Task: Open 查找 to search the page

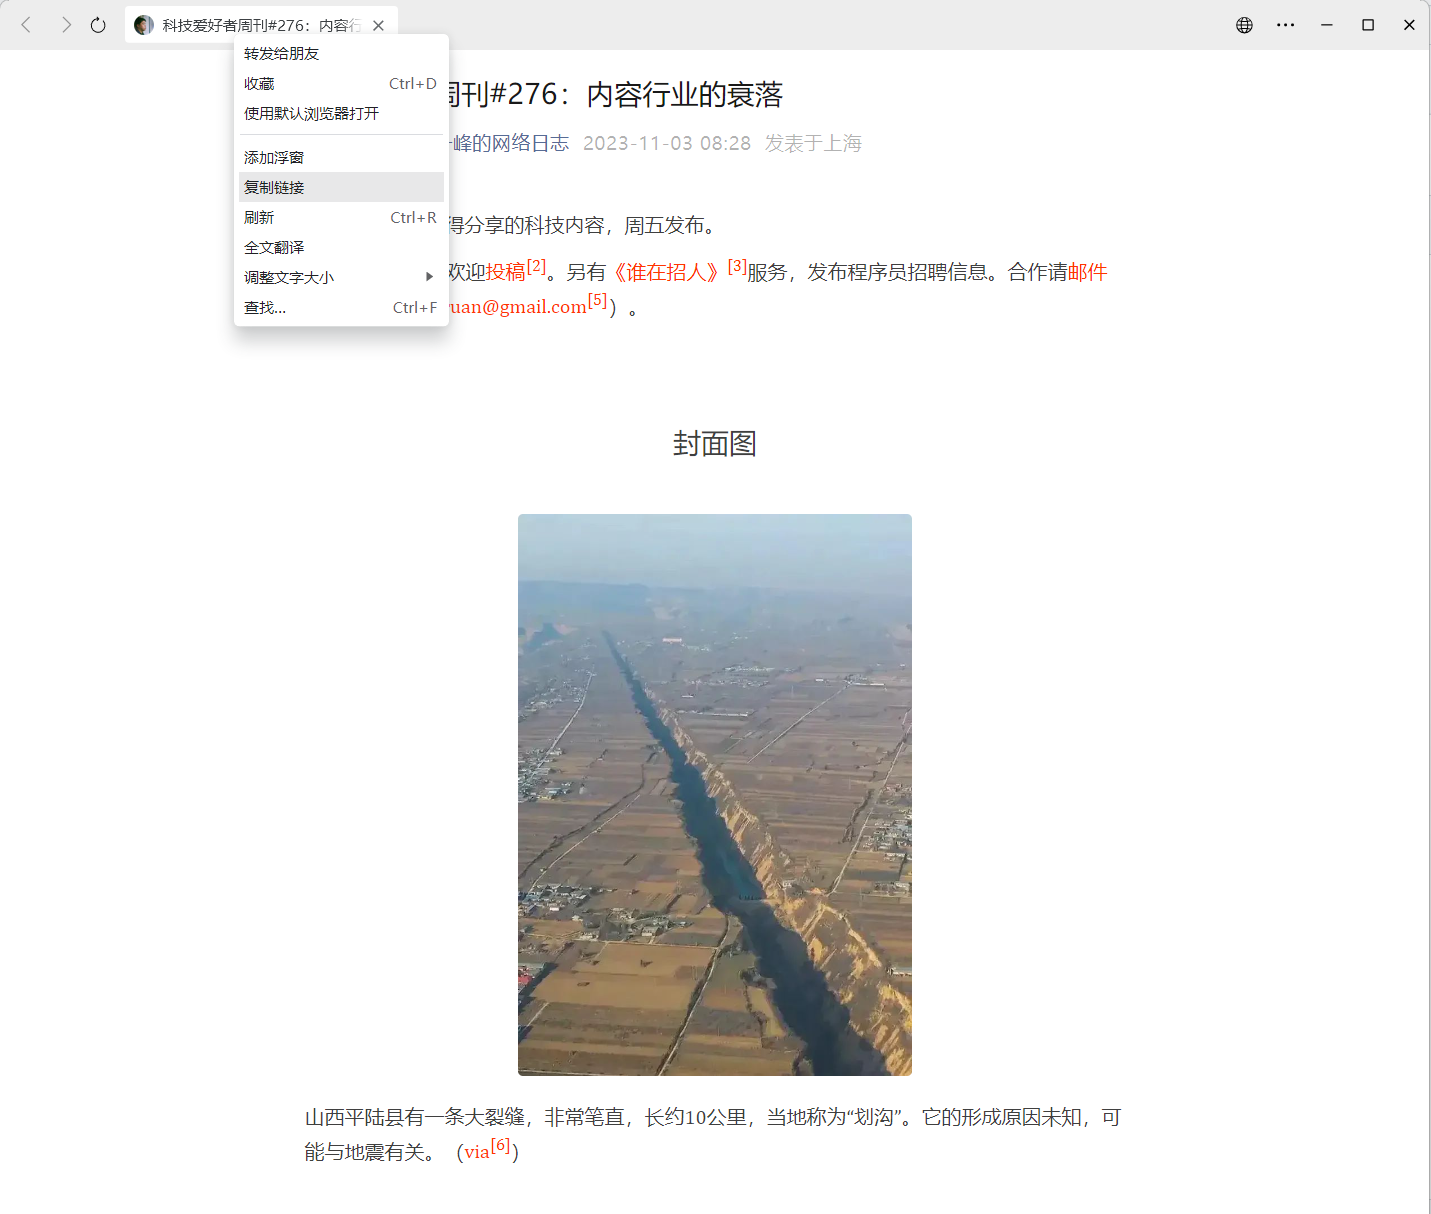Action: tap(264, 307)
